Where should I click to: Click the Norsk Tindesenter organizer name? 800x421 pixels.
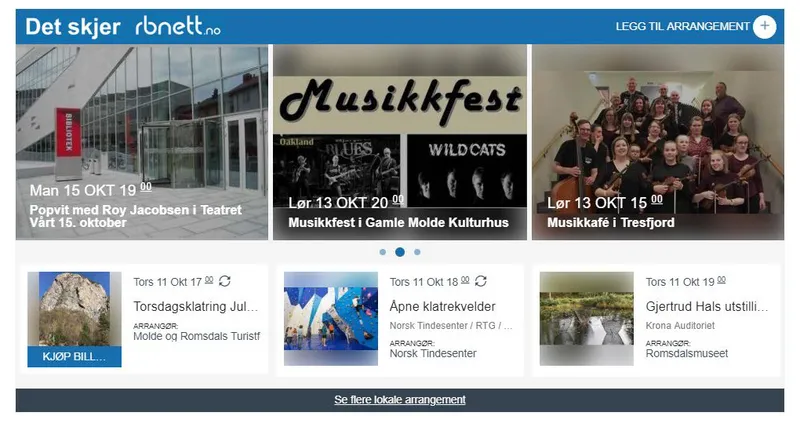point(433,353)
